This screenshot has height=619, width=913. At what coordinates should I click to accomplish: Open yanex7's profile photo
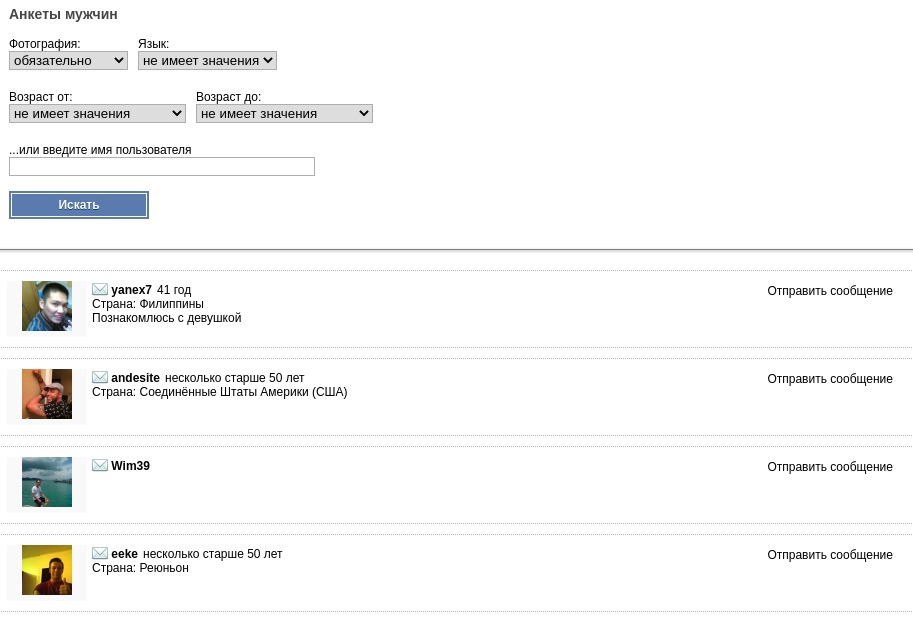47,306
